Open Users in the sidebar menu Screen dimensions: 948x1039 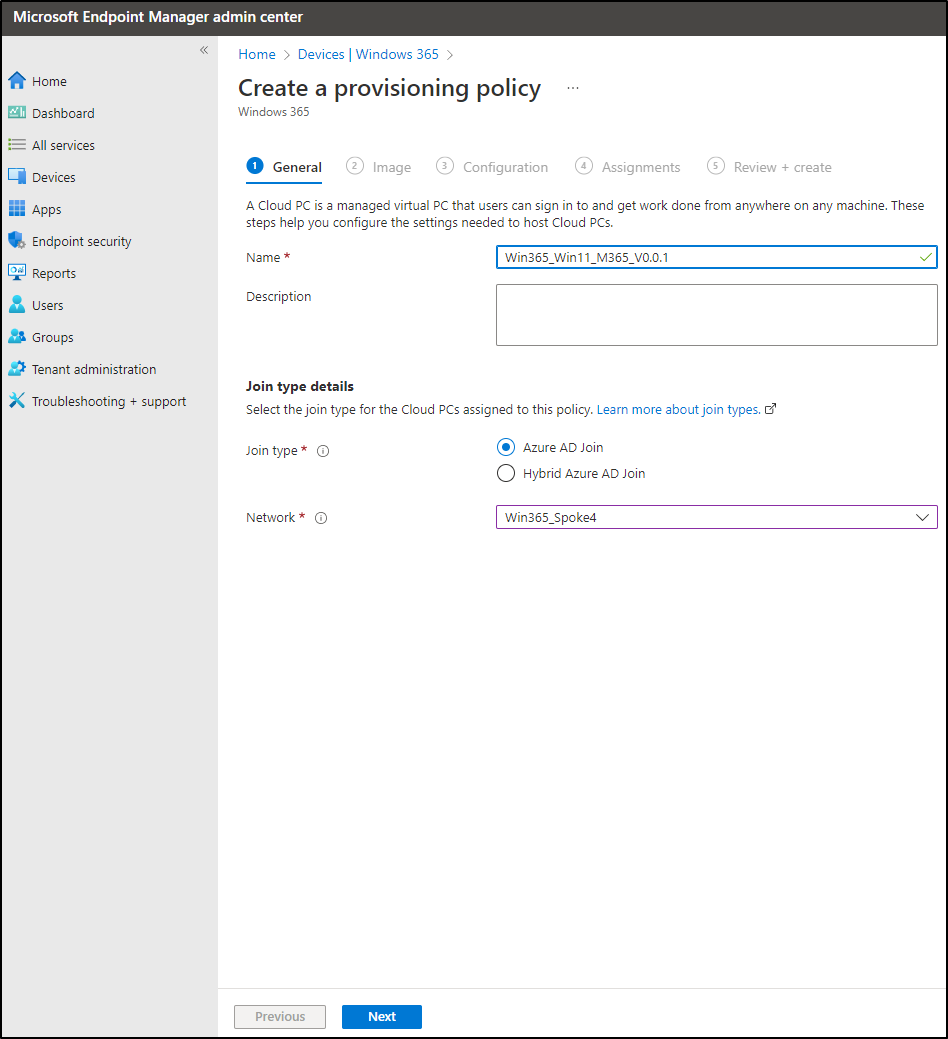(x=48, y=305)
